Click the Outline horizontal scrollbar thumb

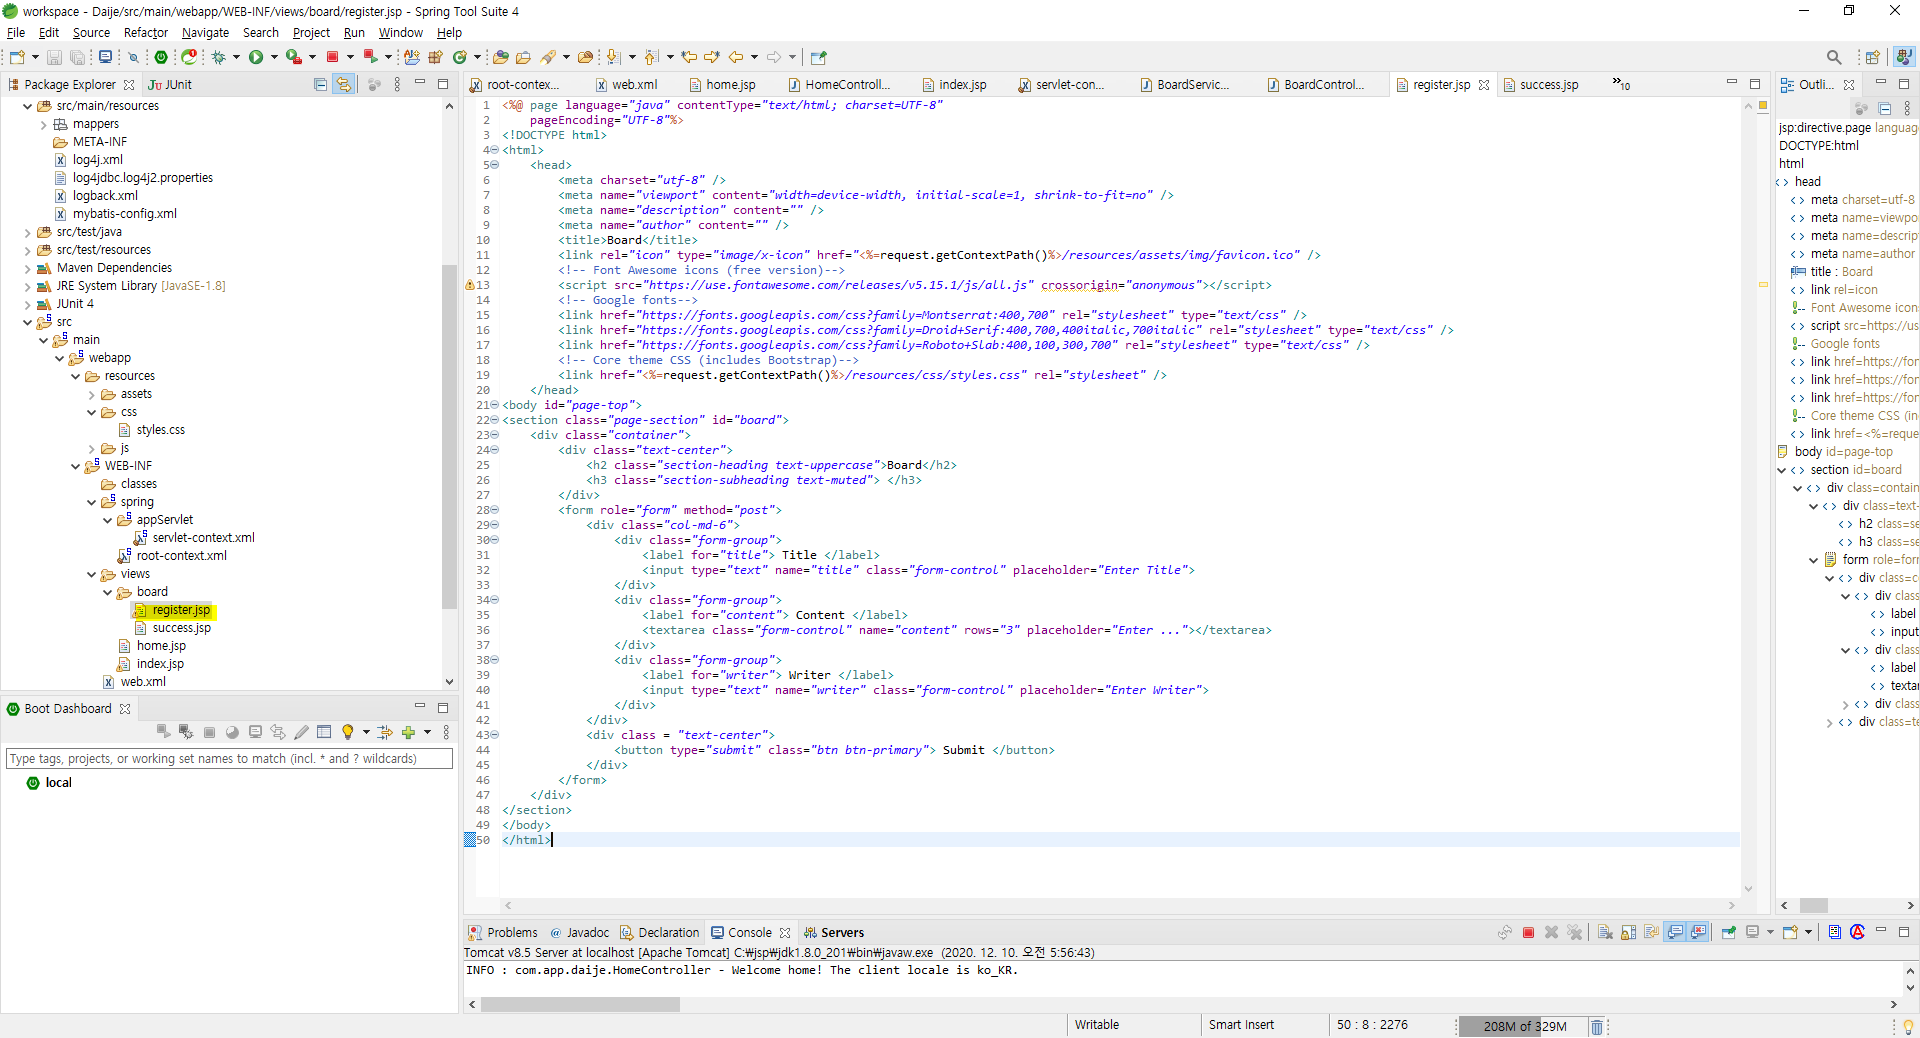pos(1813,906)
